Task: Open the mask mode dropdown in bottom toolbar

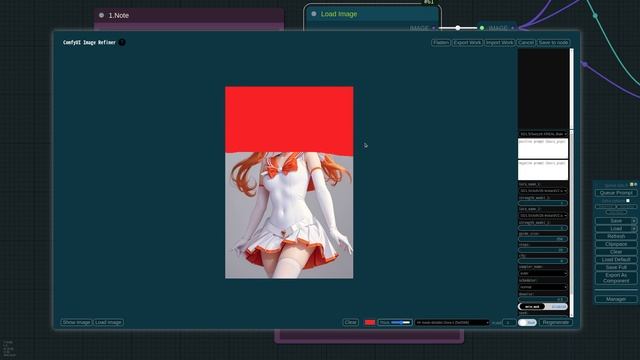Action: pos(452,322)
